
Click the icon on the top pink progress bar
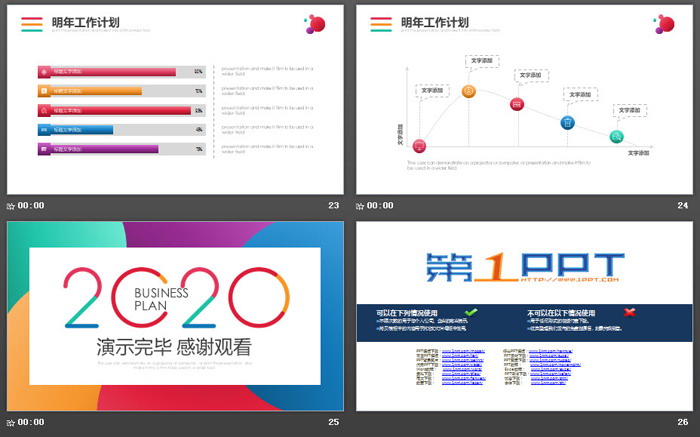44,71
